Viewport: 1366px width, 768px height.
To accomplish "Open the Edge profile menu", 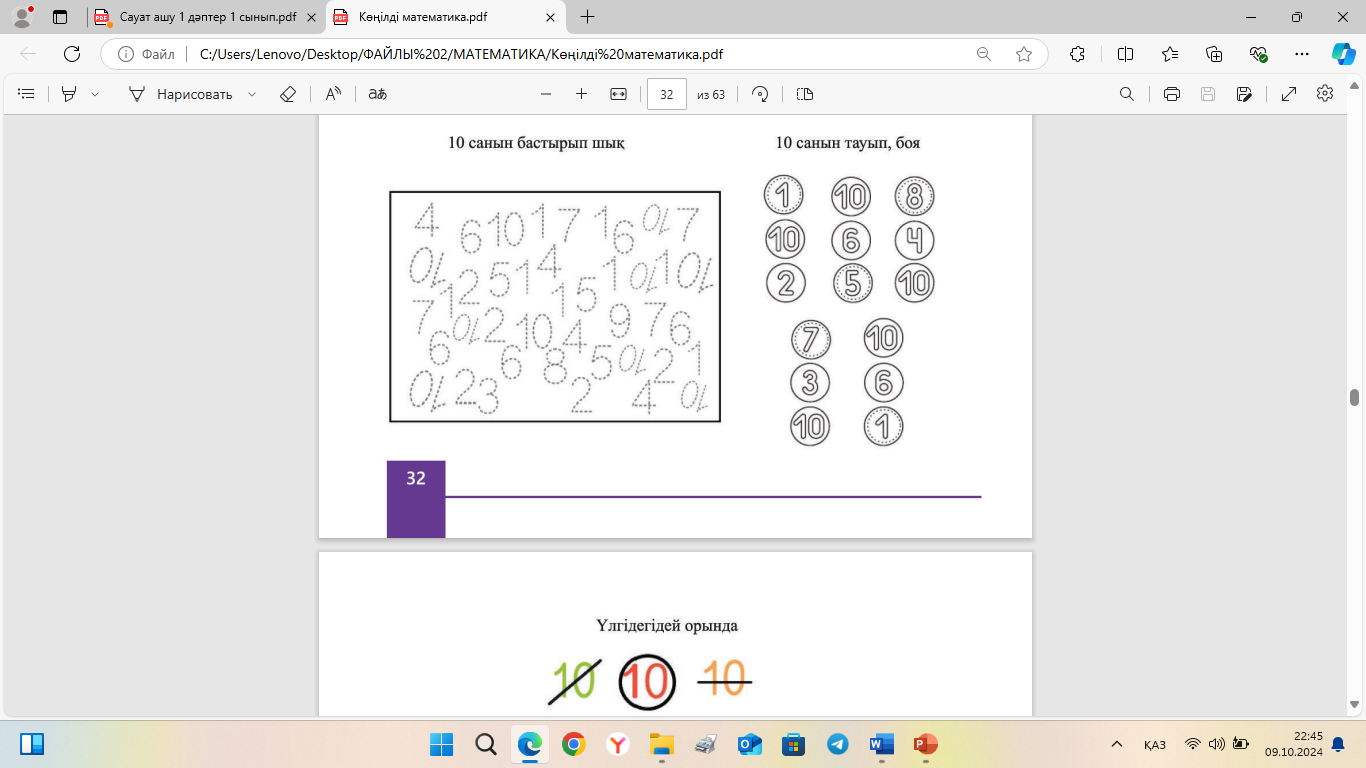I will [x=22, y=17].
